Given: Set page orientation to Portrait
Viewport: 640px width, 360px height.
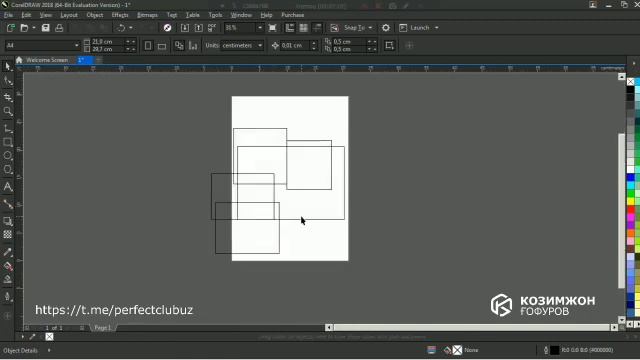Looking at the screenshot, I should tap(148, 45).
